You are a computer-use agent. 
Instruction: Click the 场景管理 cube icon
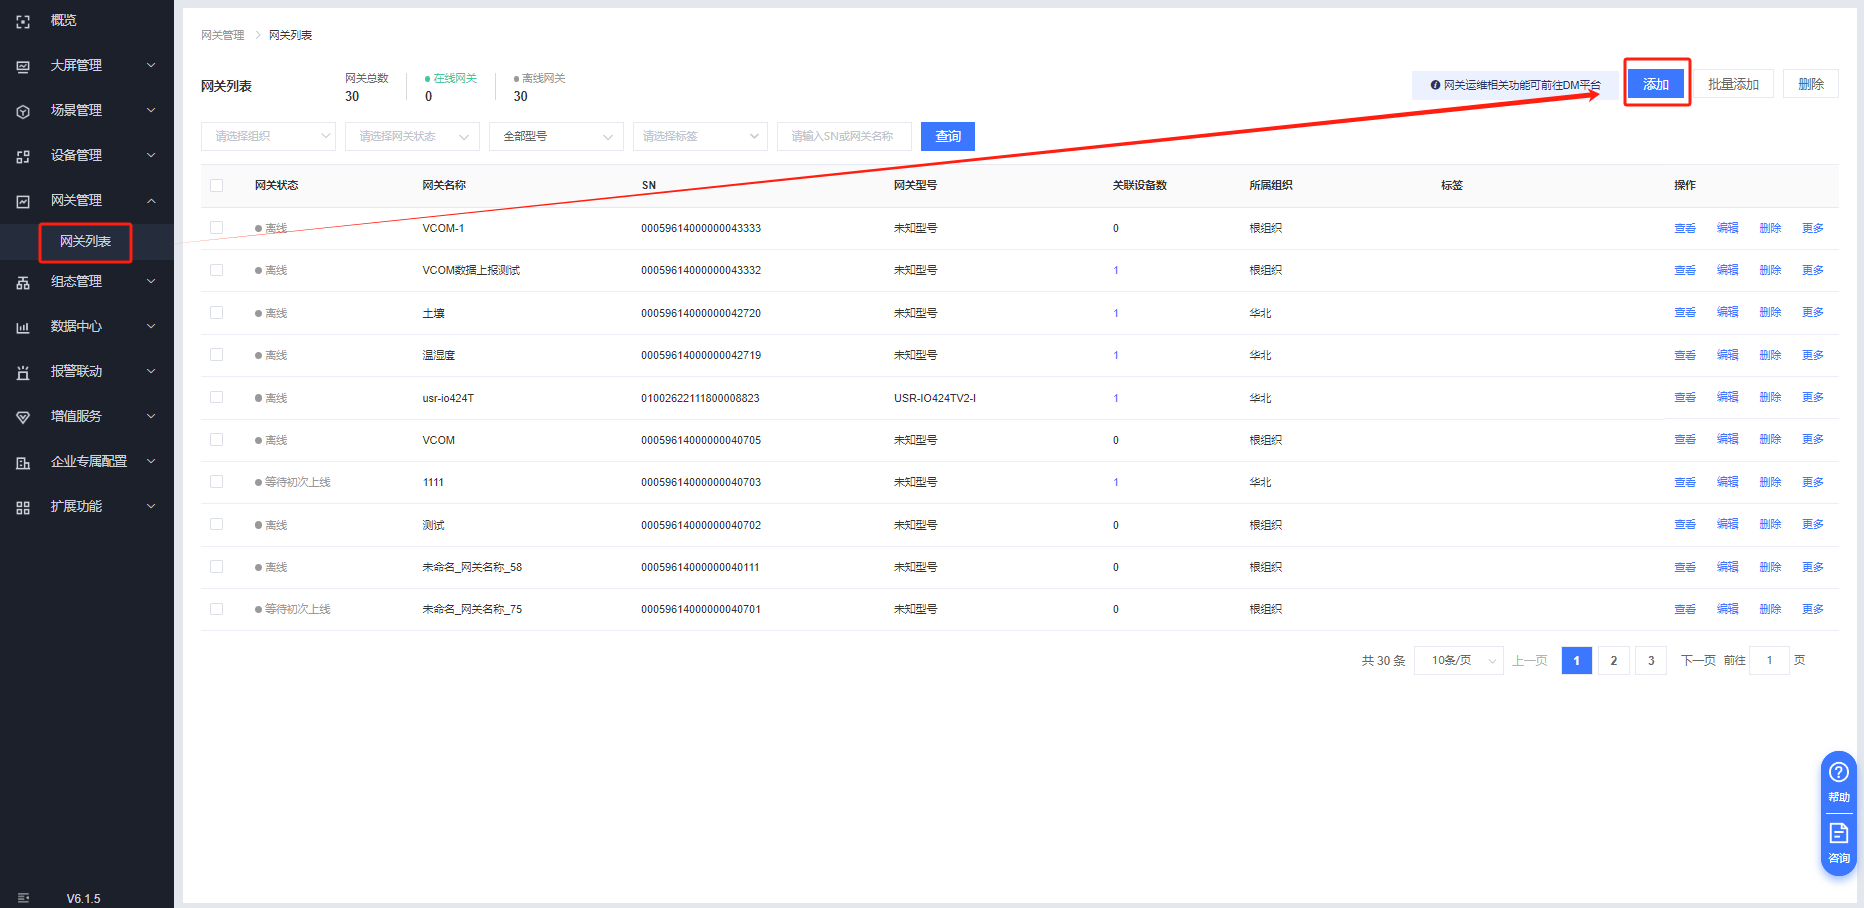pyautogui.click(x=23, y=111)
